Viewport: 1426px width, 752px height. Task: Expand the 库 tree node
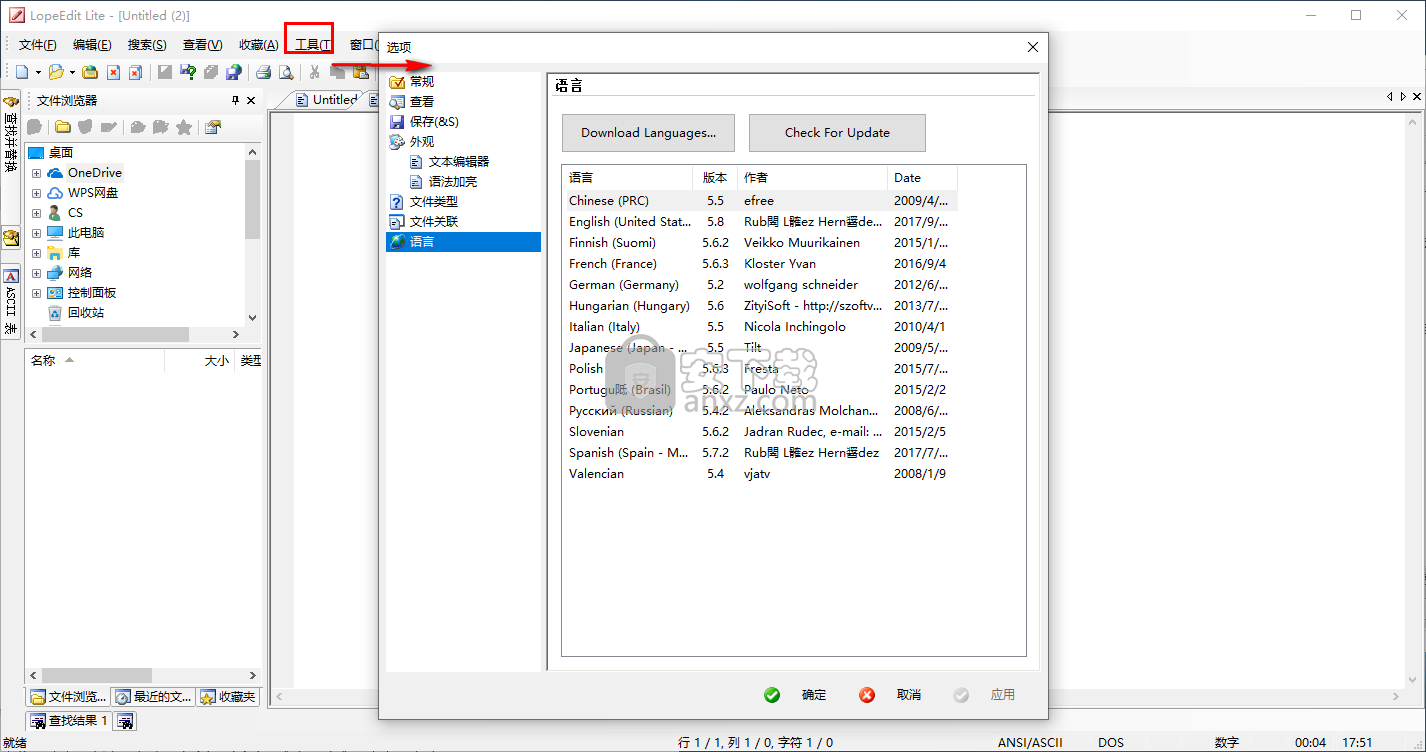click(x=36, y=253)
